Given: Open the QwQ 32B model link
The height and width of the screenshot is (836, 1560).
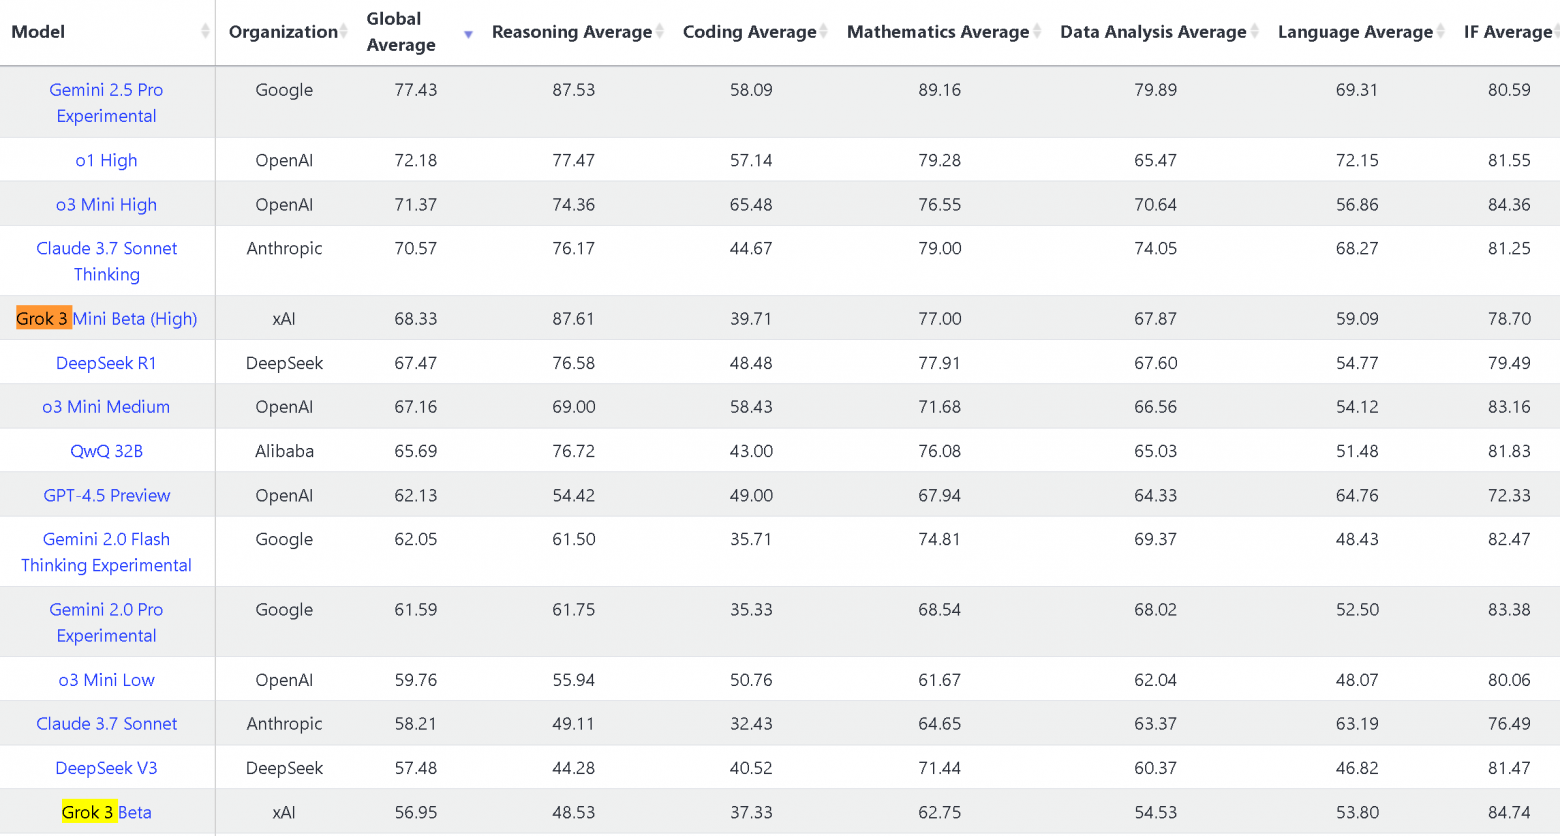Looking at the screenshot, I should [x=107, y=451].
